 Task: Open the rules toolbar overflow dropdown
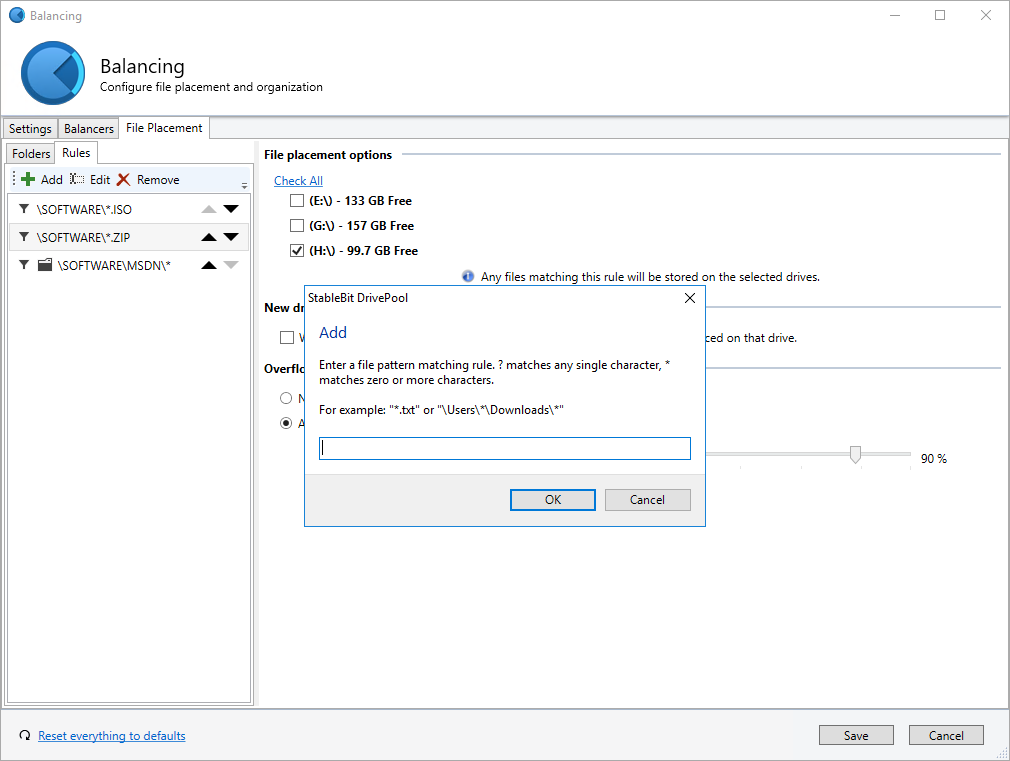[x=244, y=185]
